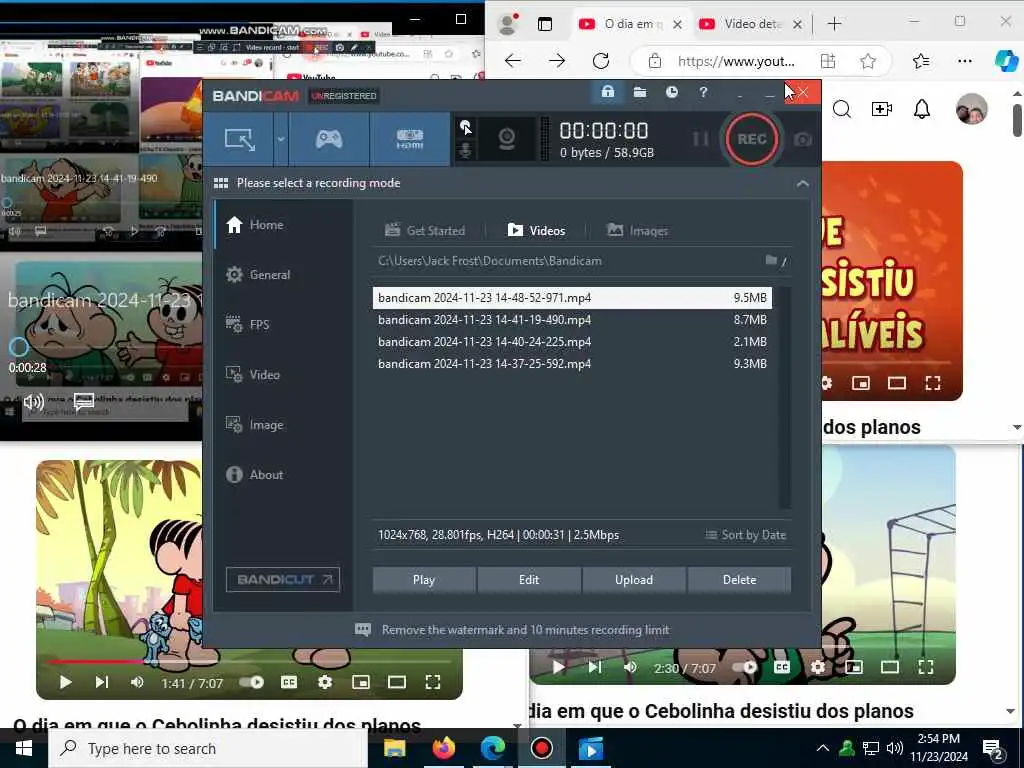Viewport: 1024px width, 768px height.
Task: Open Firefox from the taskbar
Action: point(443,748)
